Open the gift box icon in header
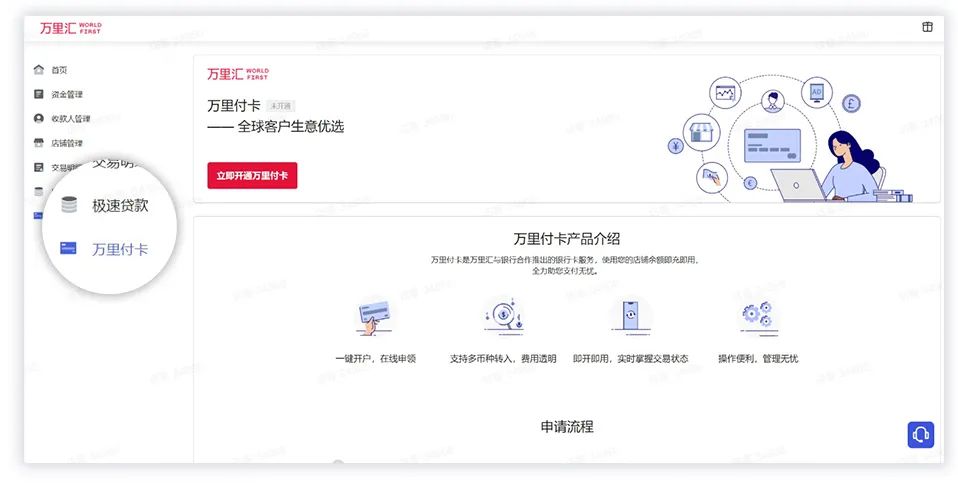The height and width of the screenshot is (497, 958). point(927,27)
